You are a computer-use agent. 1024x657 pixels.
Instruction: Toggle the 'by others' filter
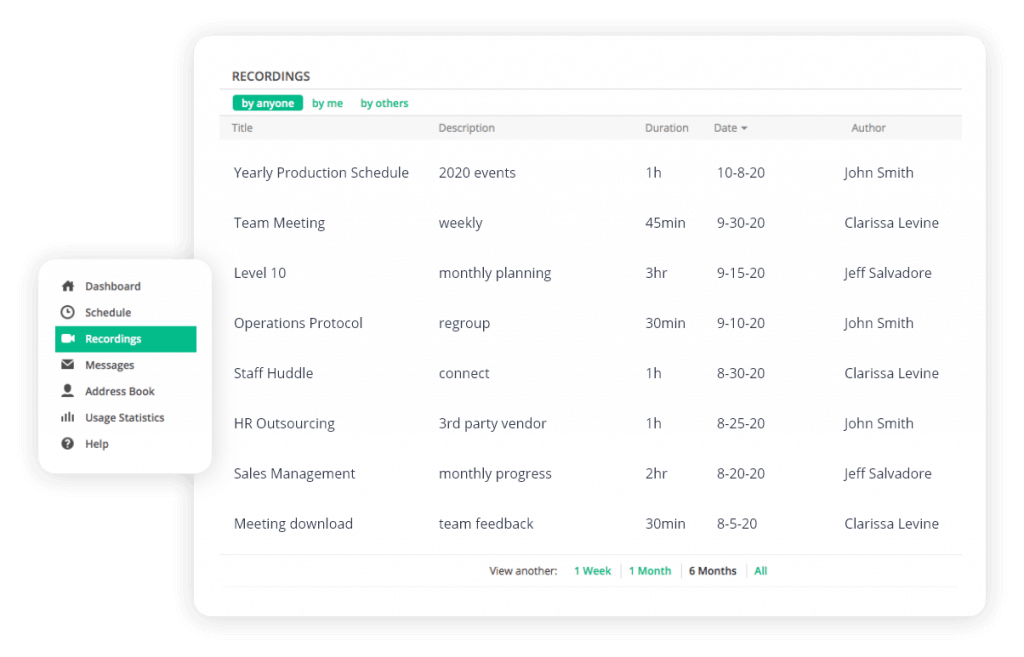click(x=384, y=103)
